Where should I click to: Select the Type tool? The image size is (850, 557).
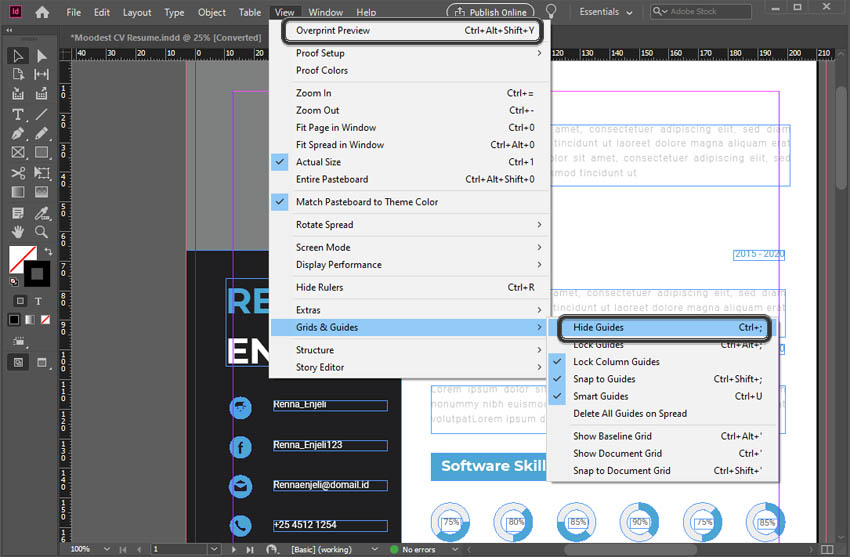pos(17,115)
